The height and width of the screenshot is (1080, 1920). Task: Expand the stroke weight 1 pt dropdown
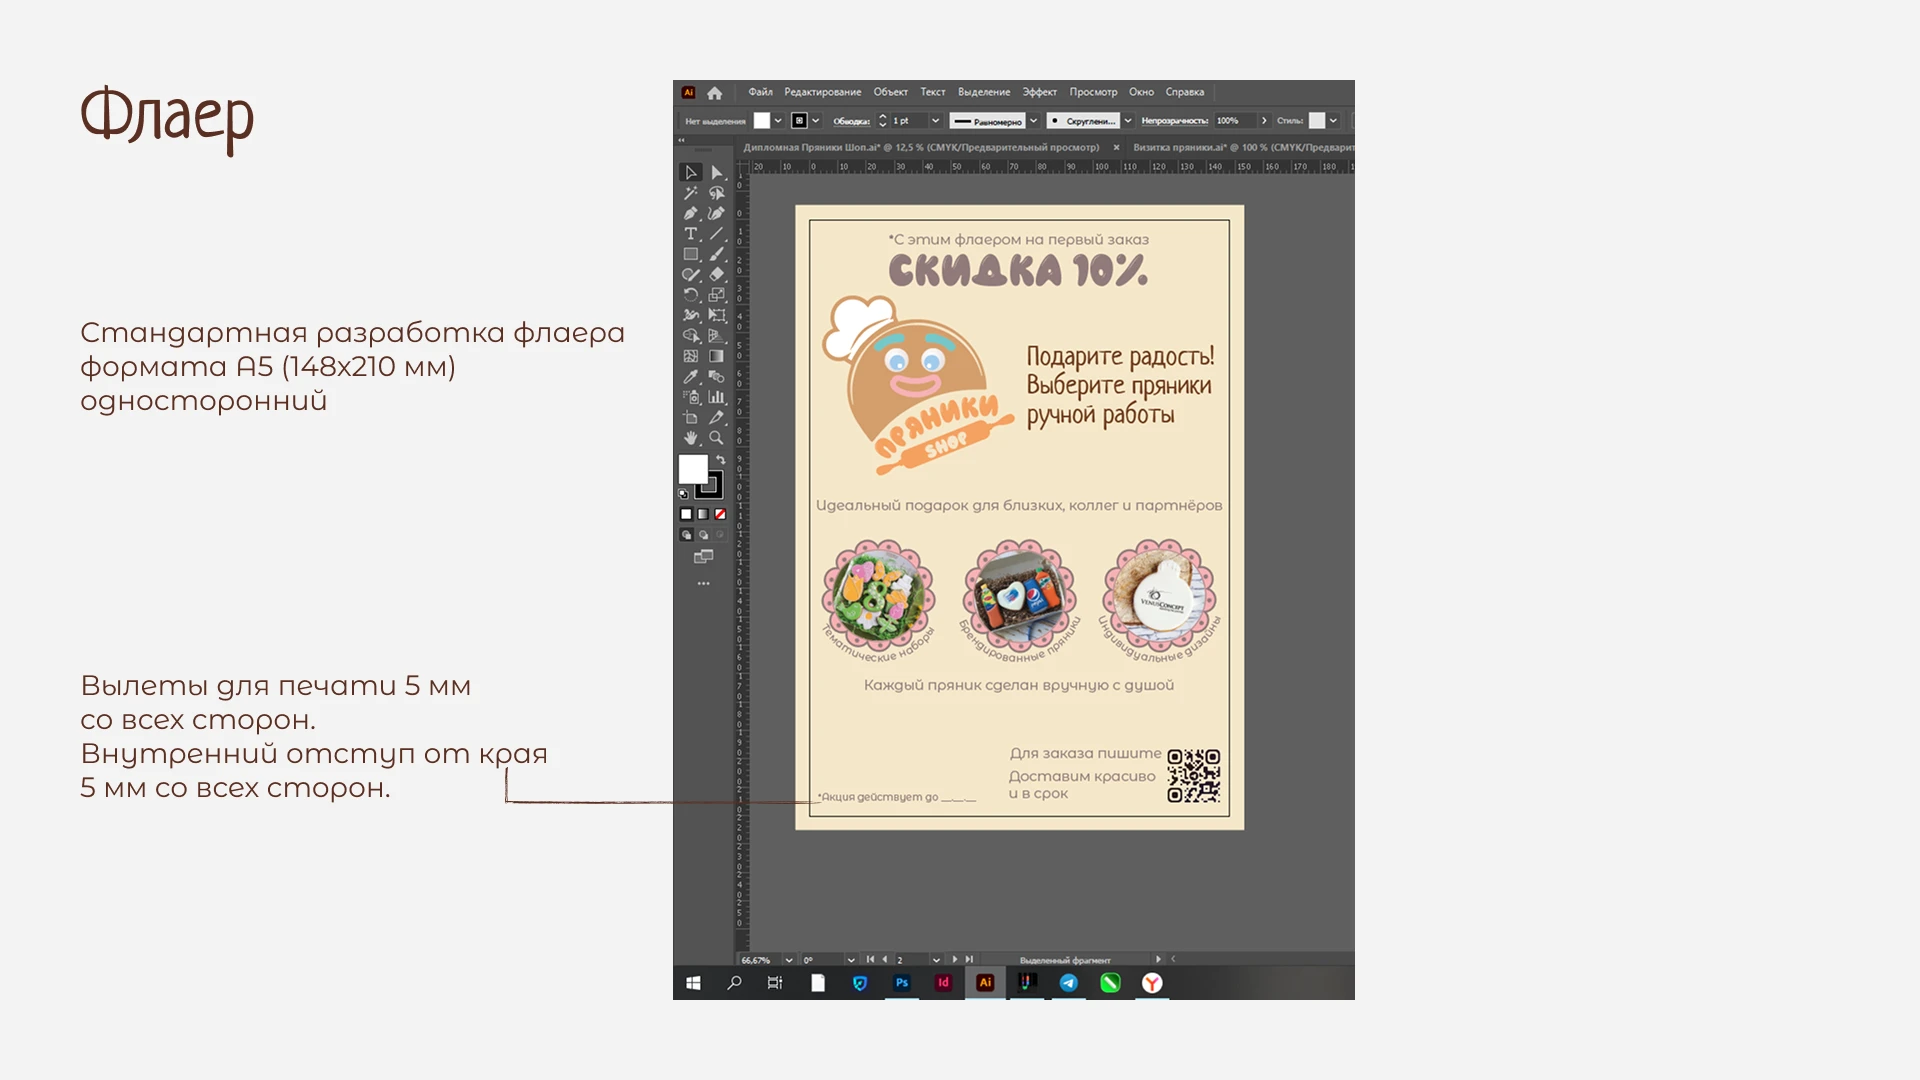(x=935, y=121)
